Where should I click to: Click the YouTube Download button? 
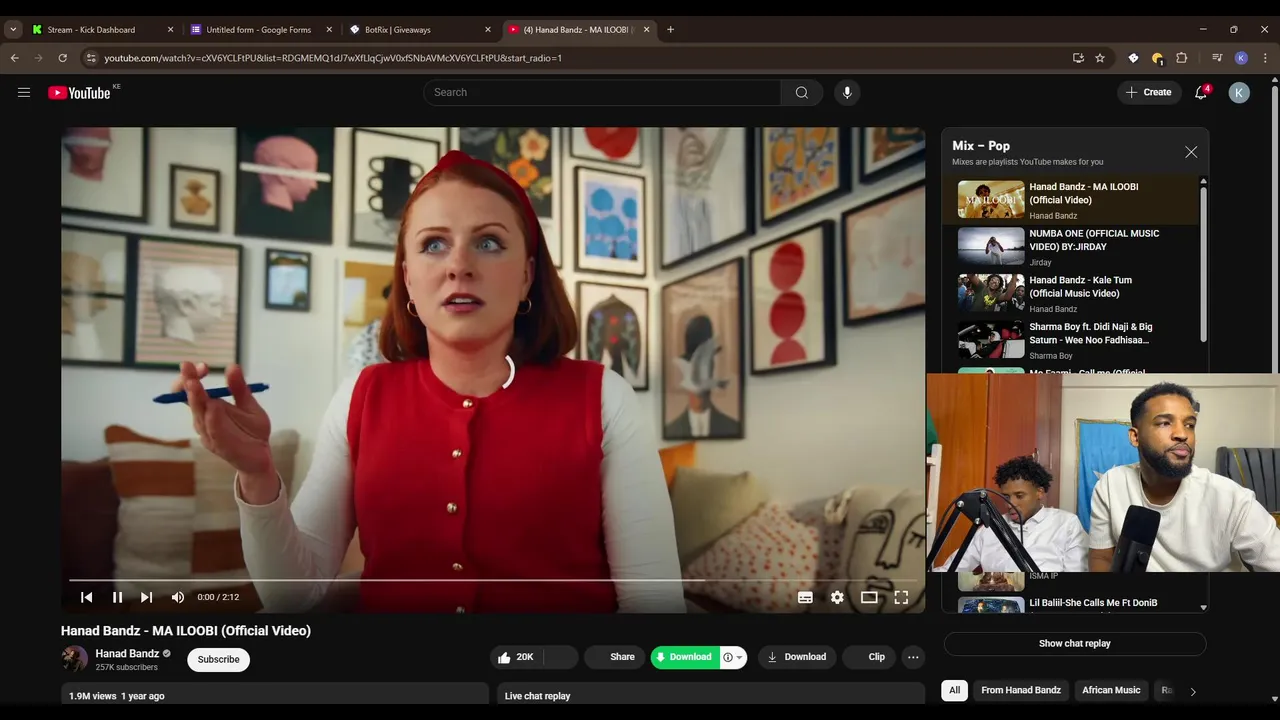797,657
